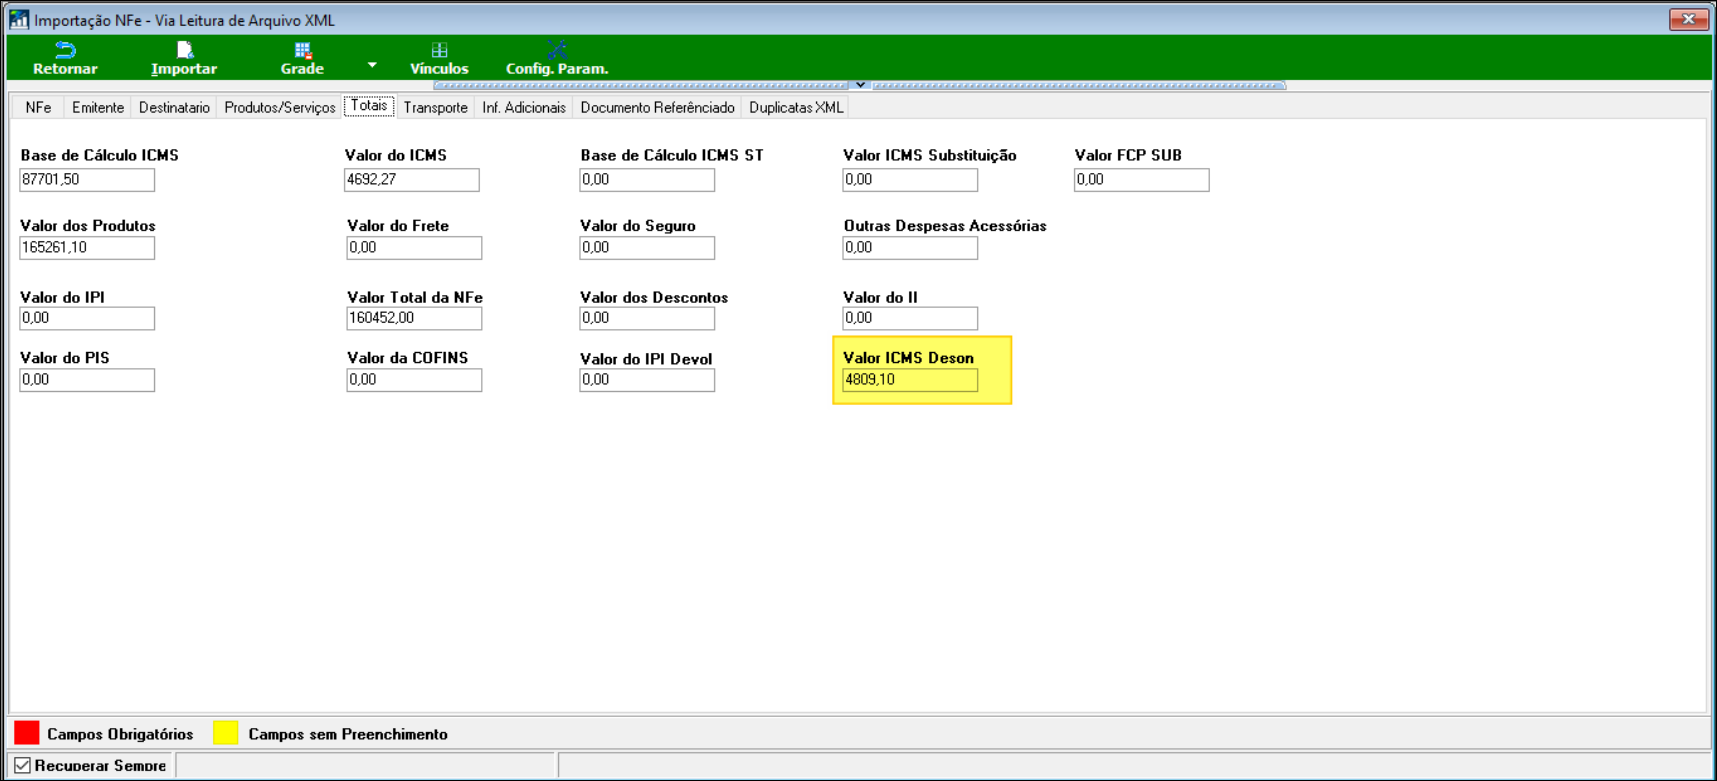1717x781 pixels.
Task: Expand the dropdown arrow next to Grade
Action: click(x=372, y=65)
